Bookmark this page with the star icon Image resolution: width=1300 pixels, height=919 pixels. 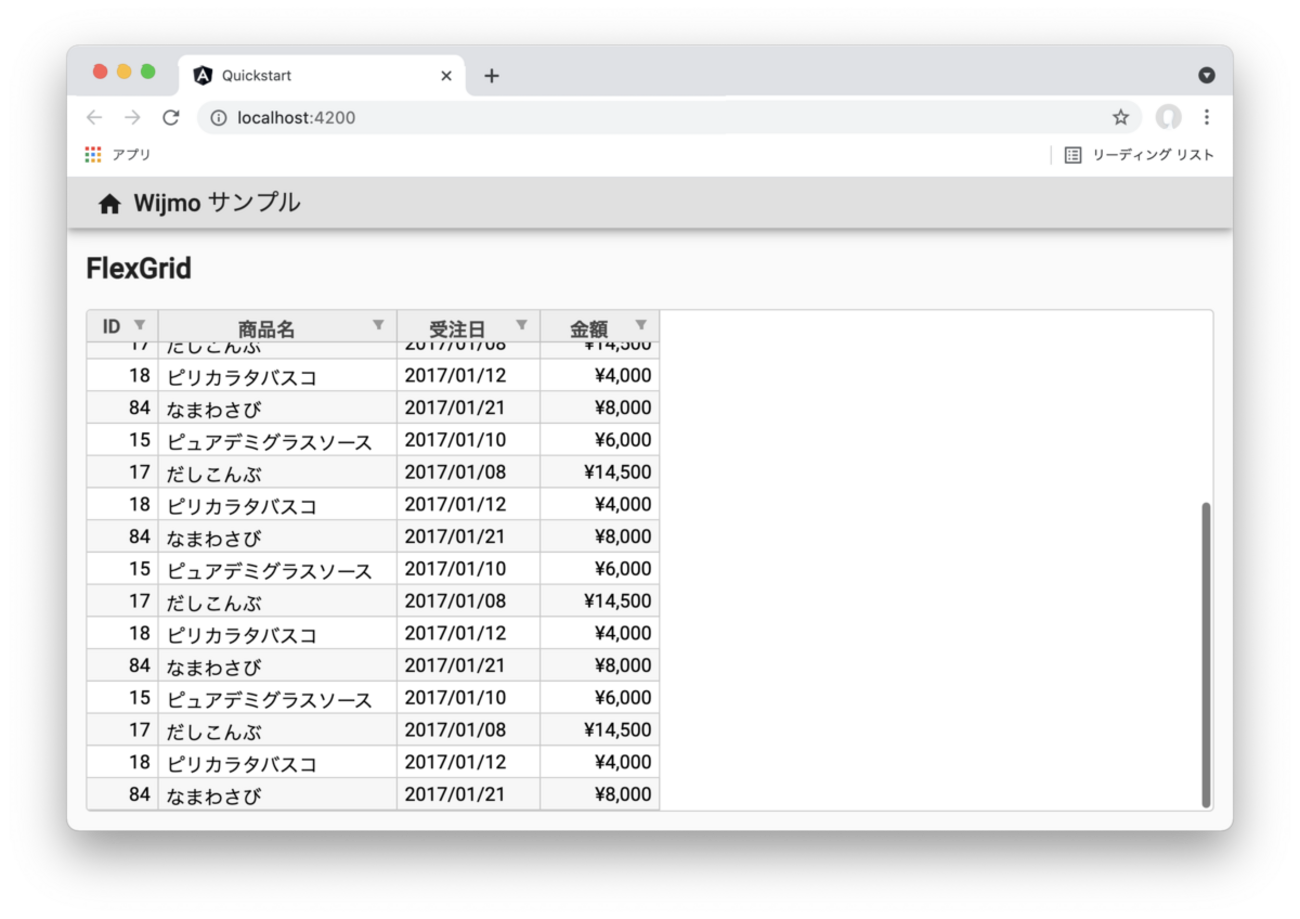point(1121,118)
